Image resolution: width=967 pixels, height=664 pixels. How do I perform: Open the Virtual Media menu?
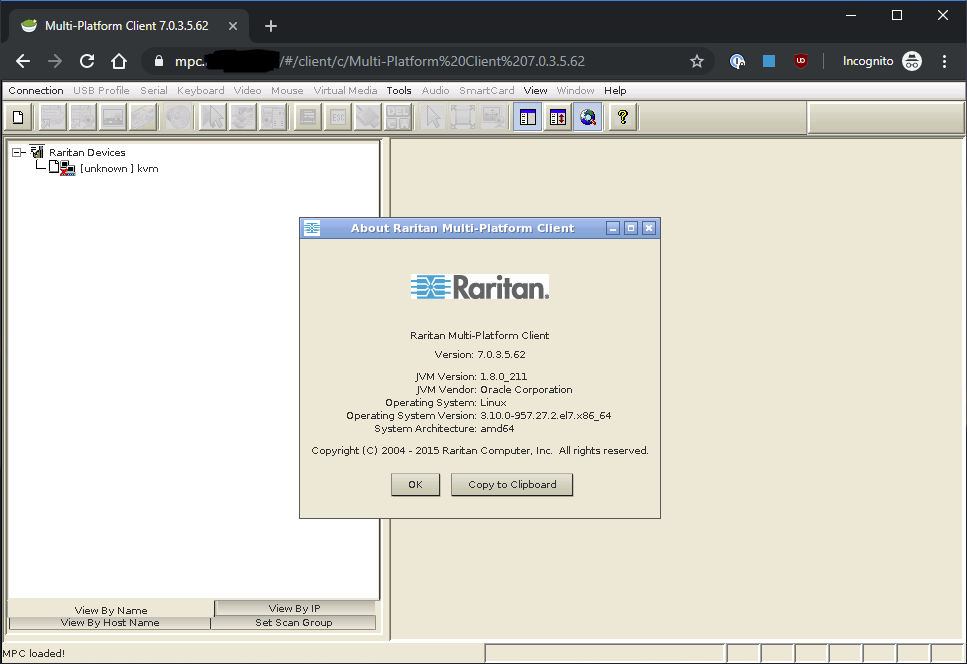345,91
